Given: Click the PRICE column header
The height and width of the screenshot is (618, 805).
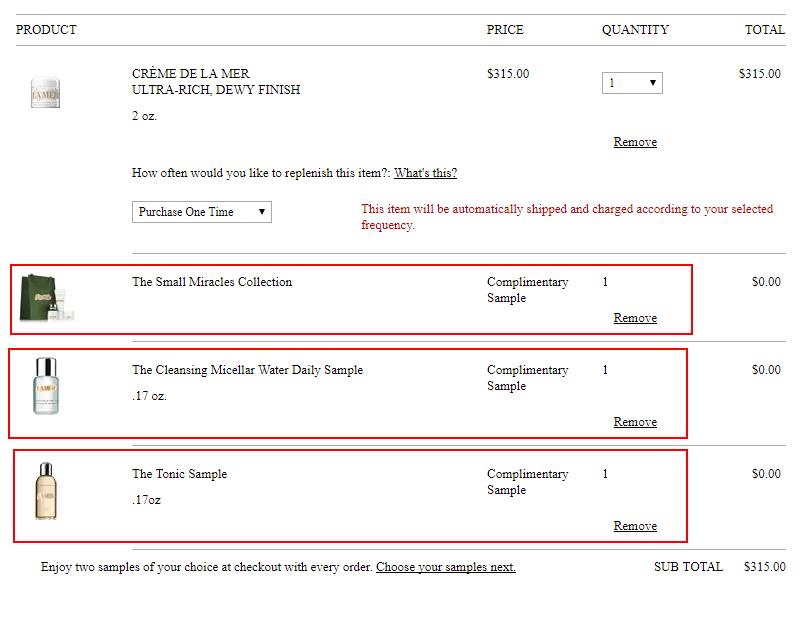Looking at the screenshot, I should point(505,30).
